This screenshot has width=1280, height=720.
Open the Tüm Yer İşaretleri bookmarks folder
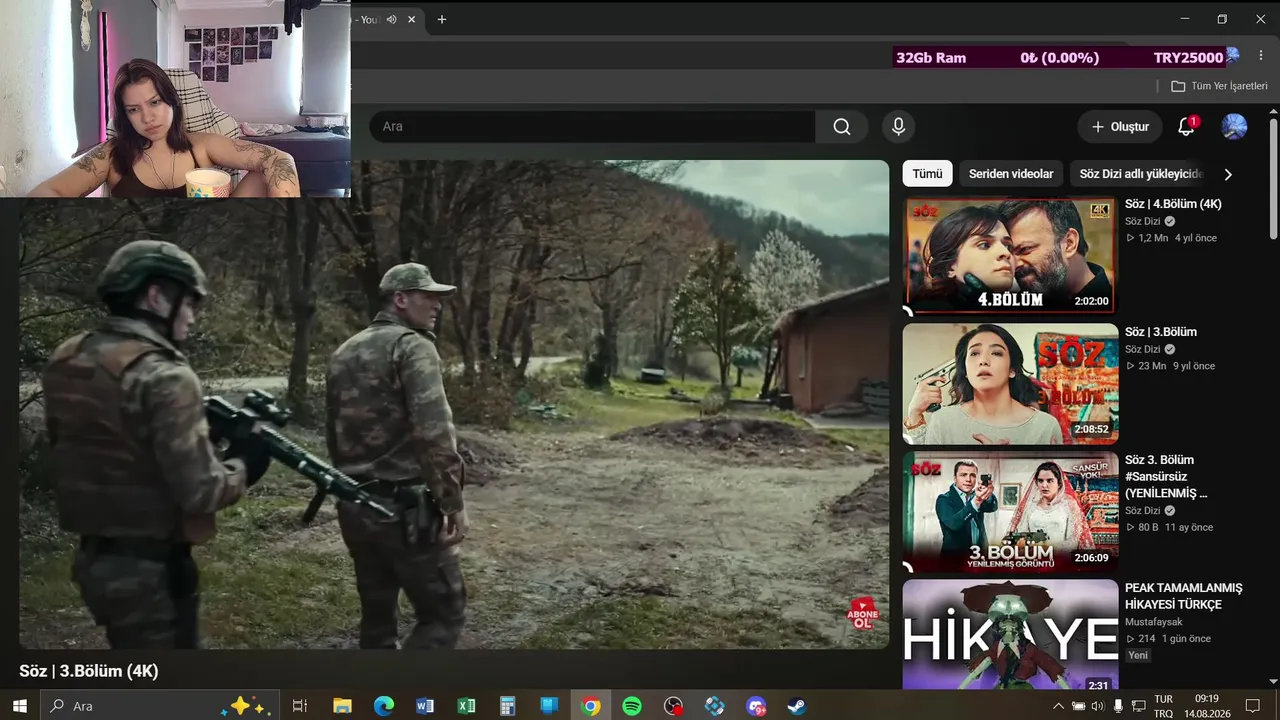tap(1220, 86)
